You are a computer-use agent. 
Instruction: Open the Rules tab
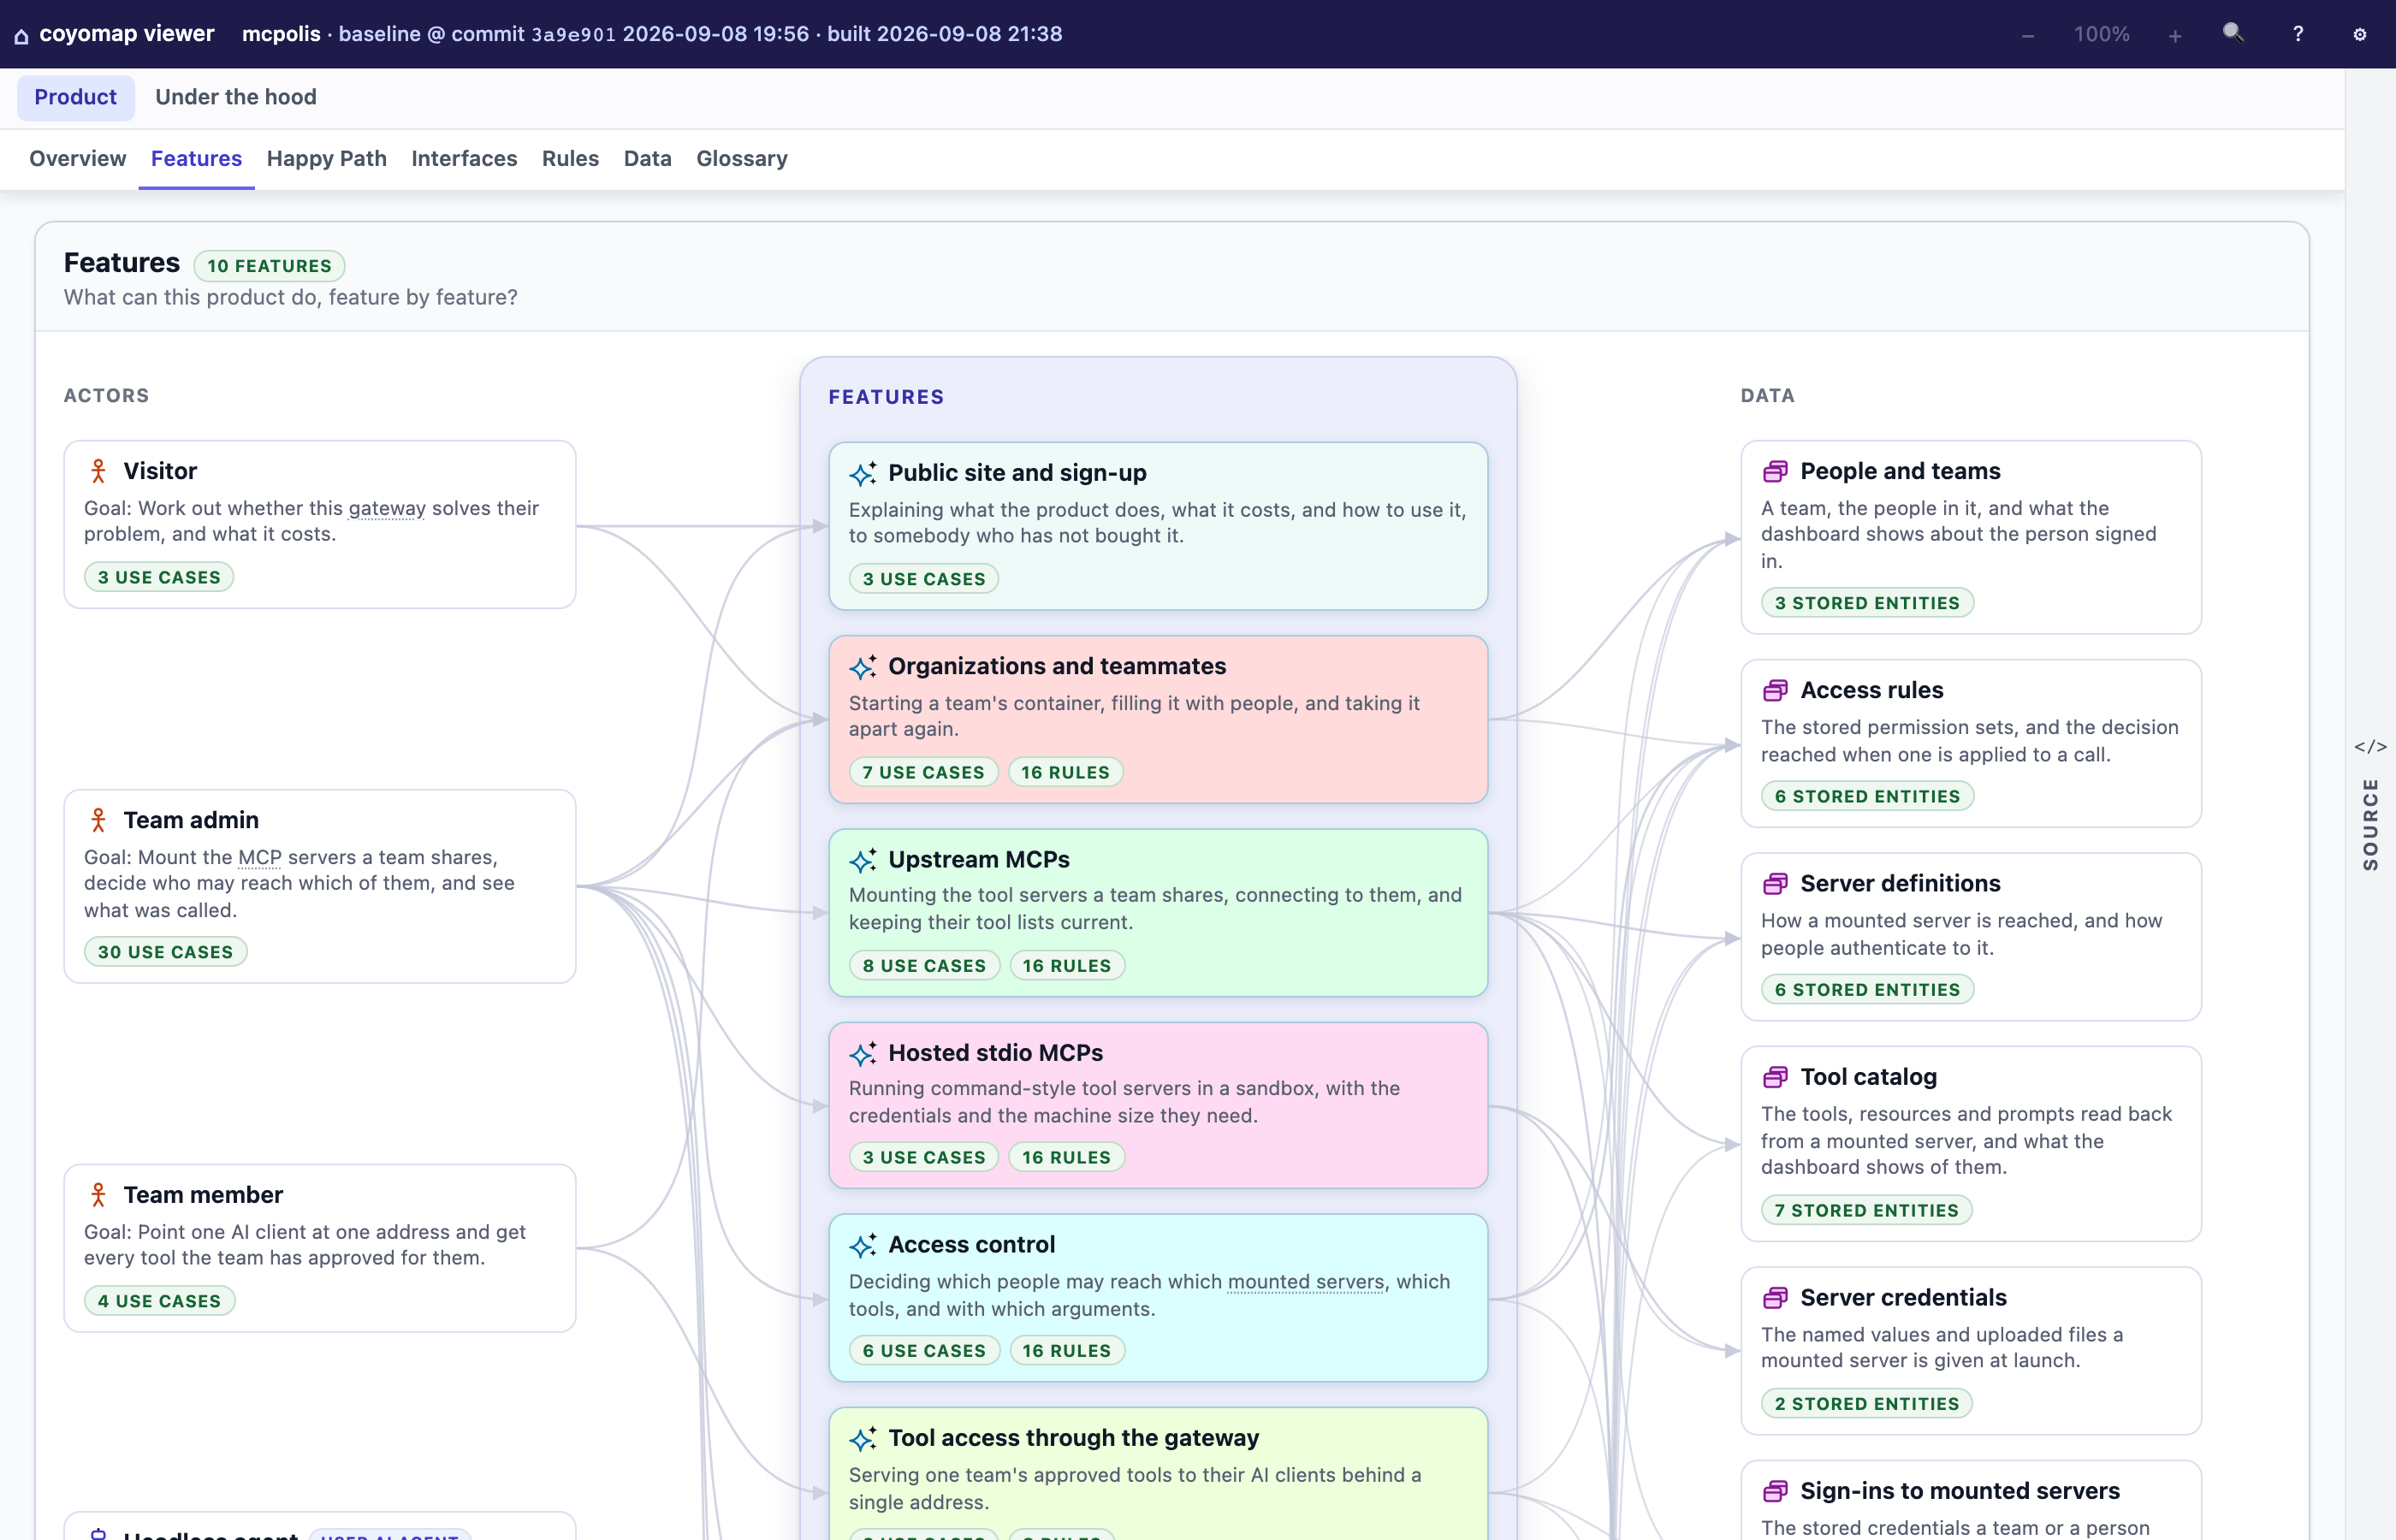pyautogui.click(x=570, y=158)
